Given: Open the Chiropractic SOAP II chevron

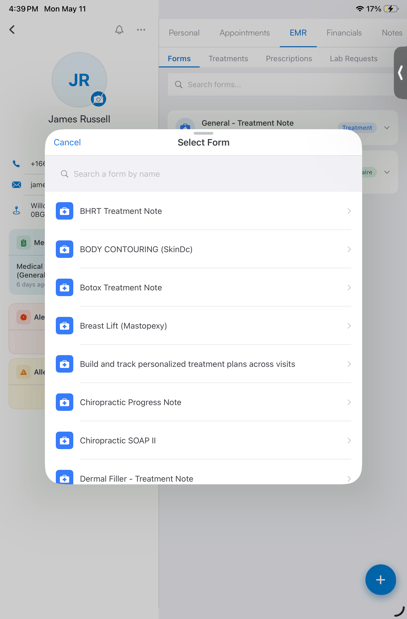Looking at the screenshot, I should (349, 441).
